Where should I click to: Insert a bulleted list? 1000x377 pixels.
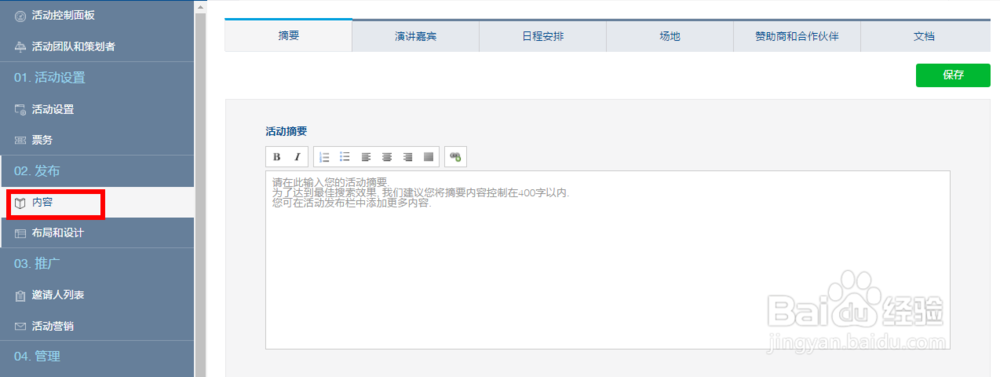345,157
